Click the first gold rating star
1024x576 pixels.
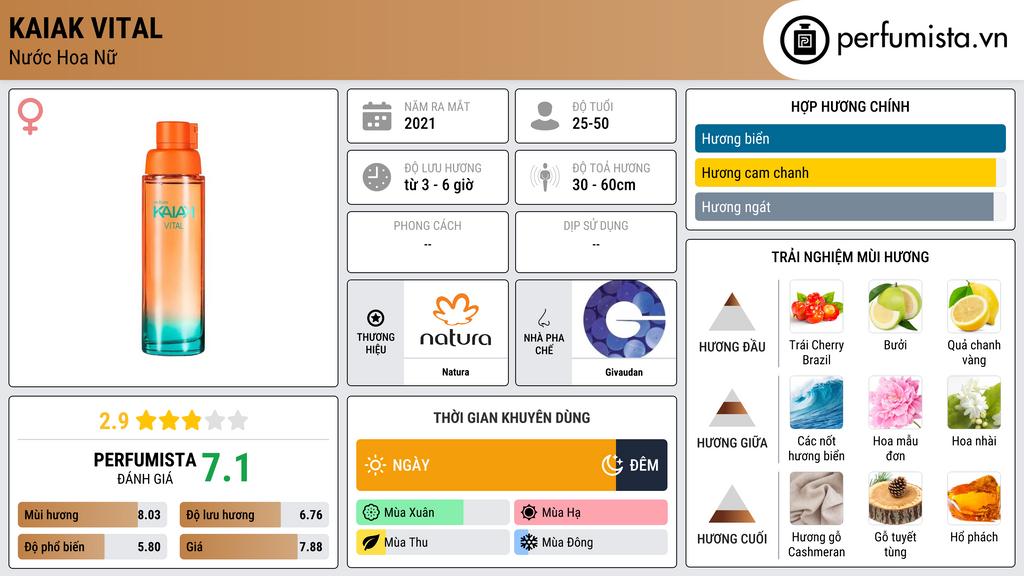click(146, 420)
